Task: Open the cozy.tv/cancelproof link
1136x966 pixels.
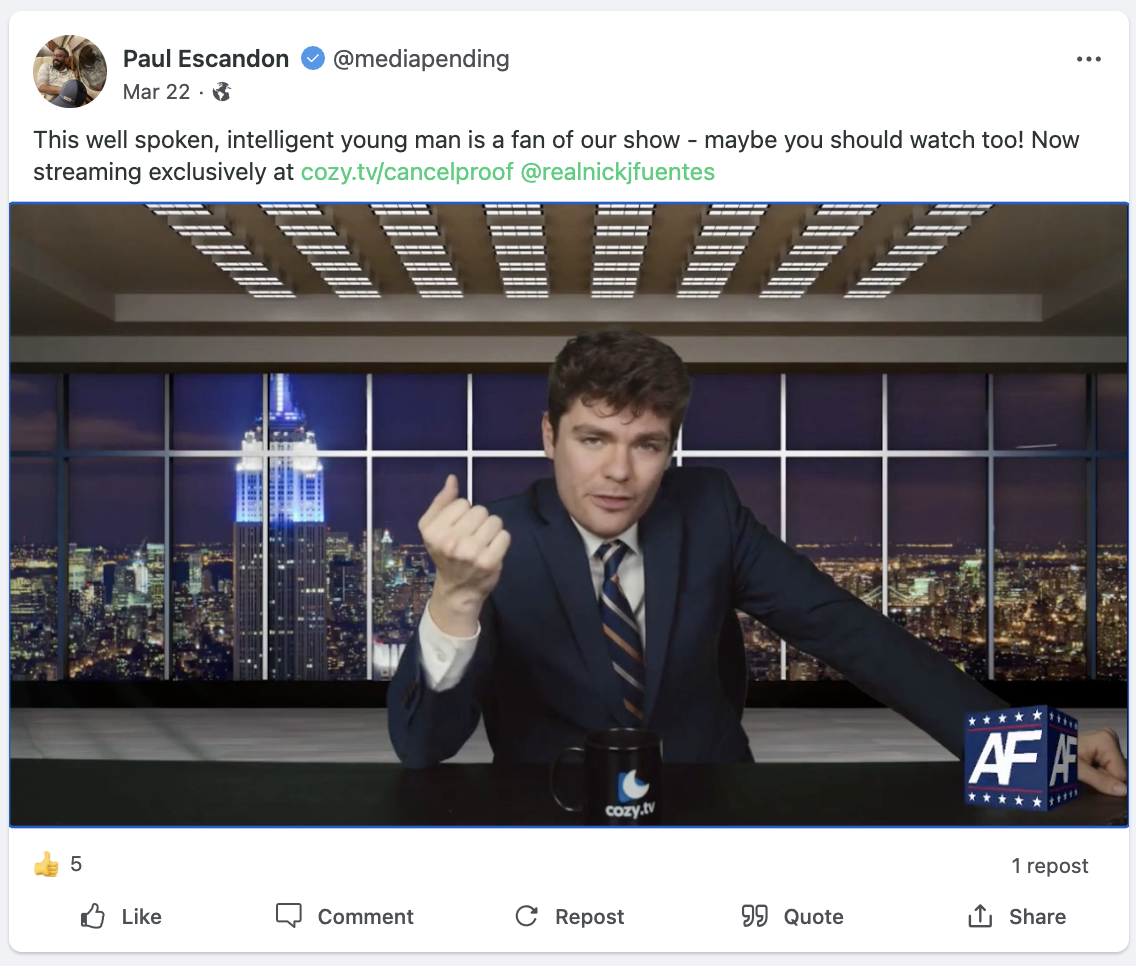Action: [x=407, y=172]
